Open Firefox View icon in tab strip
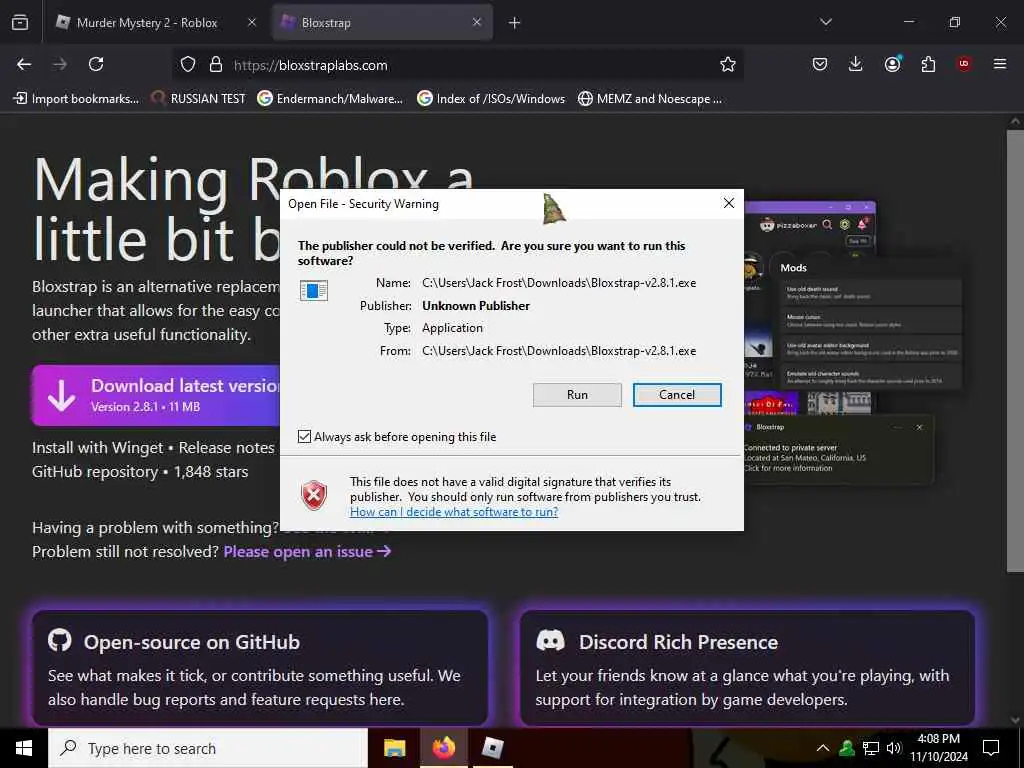The width and height of the screenshot is (1024, 768). tap(20, 22)
